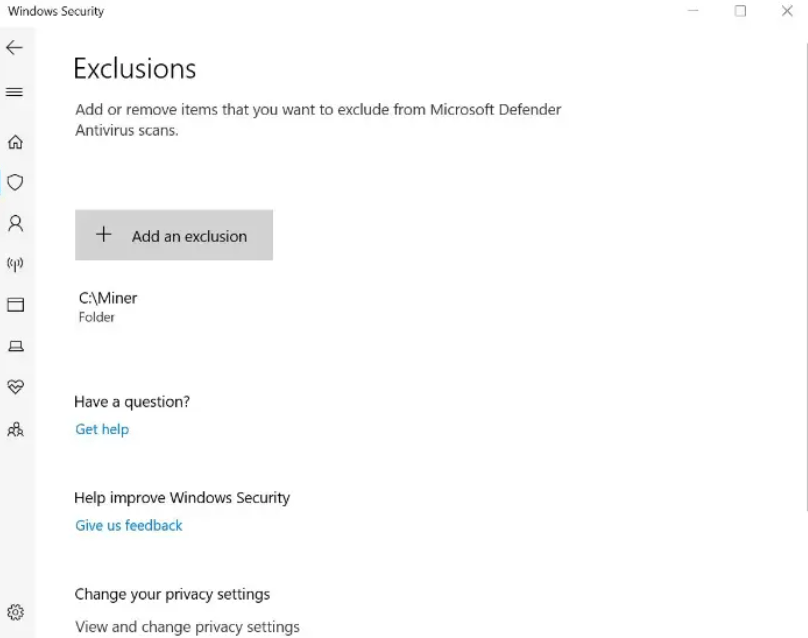
Task: Click the Give us feedback link
Action: coord(129,525)
